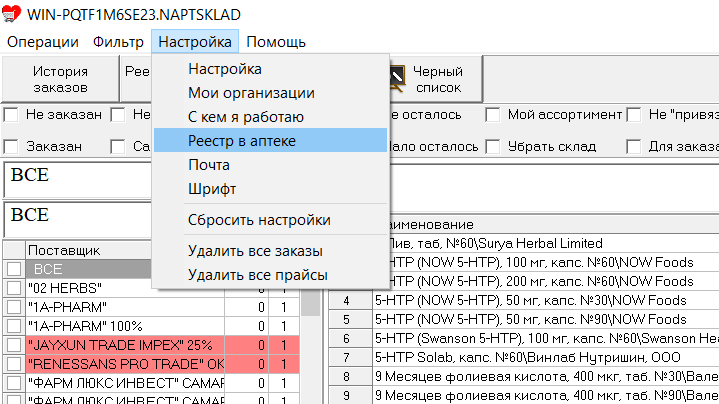
Task: Enable Убрать склад checkbox
Action: pyautogui.click(x=493, y=147)
